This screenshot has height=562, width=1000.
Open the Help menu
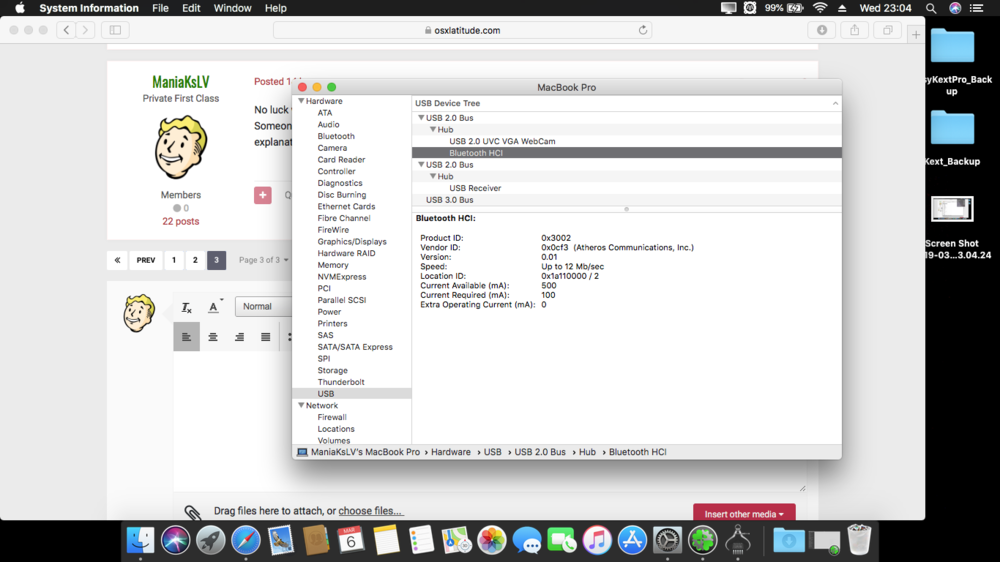[276, 8]
